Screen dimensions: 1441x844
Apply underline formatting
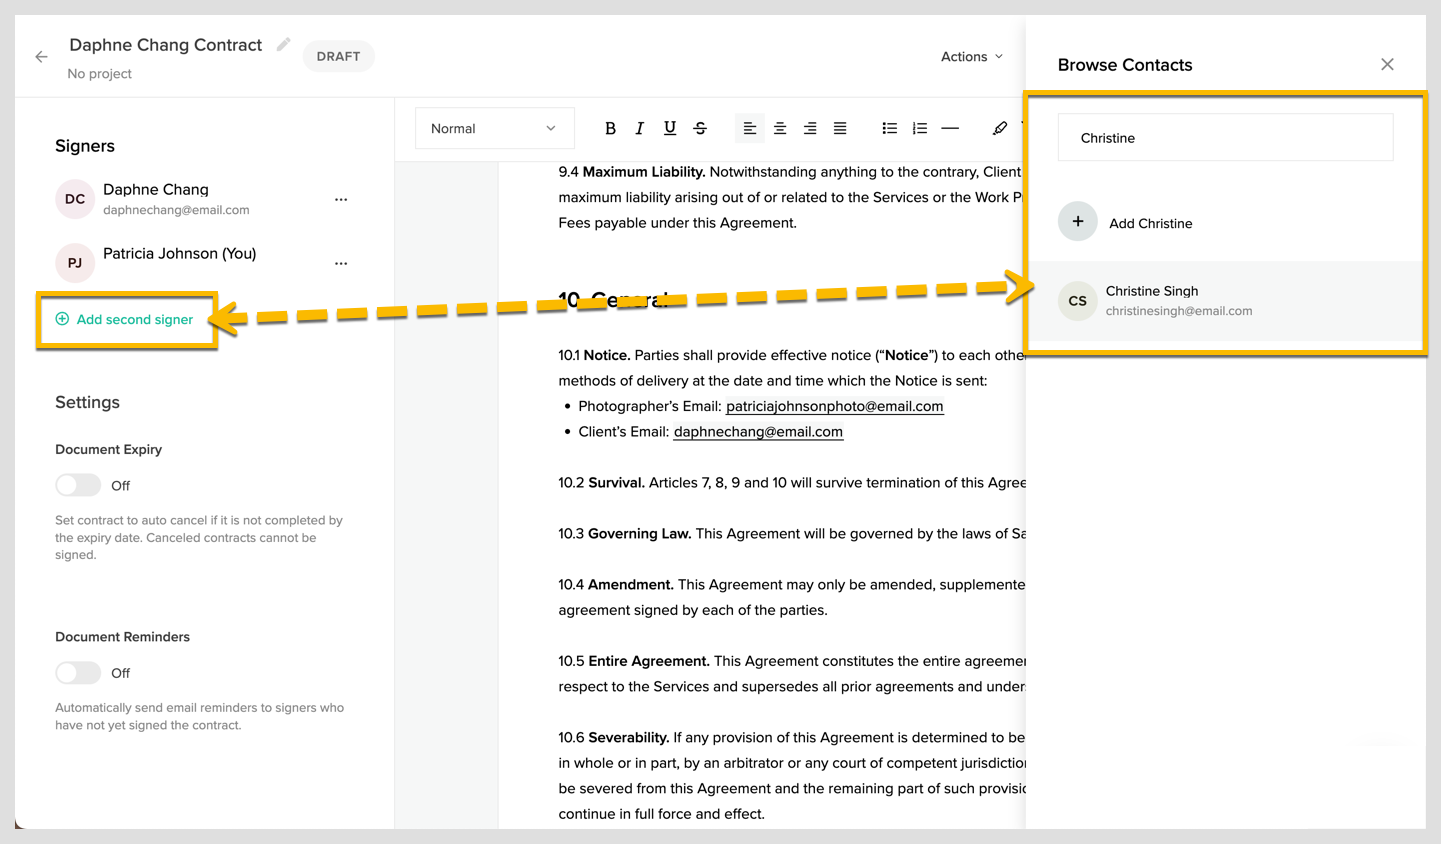click(x=670, y=128)
